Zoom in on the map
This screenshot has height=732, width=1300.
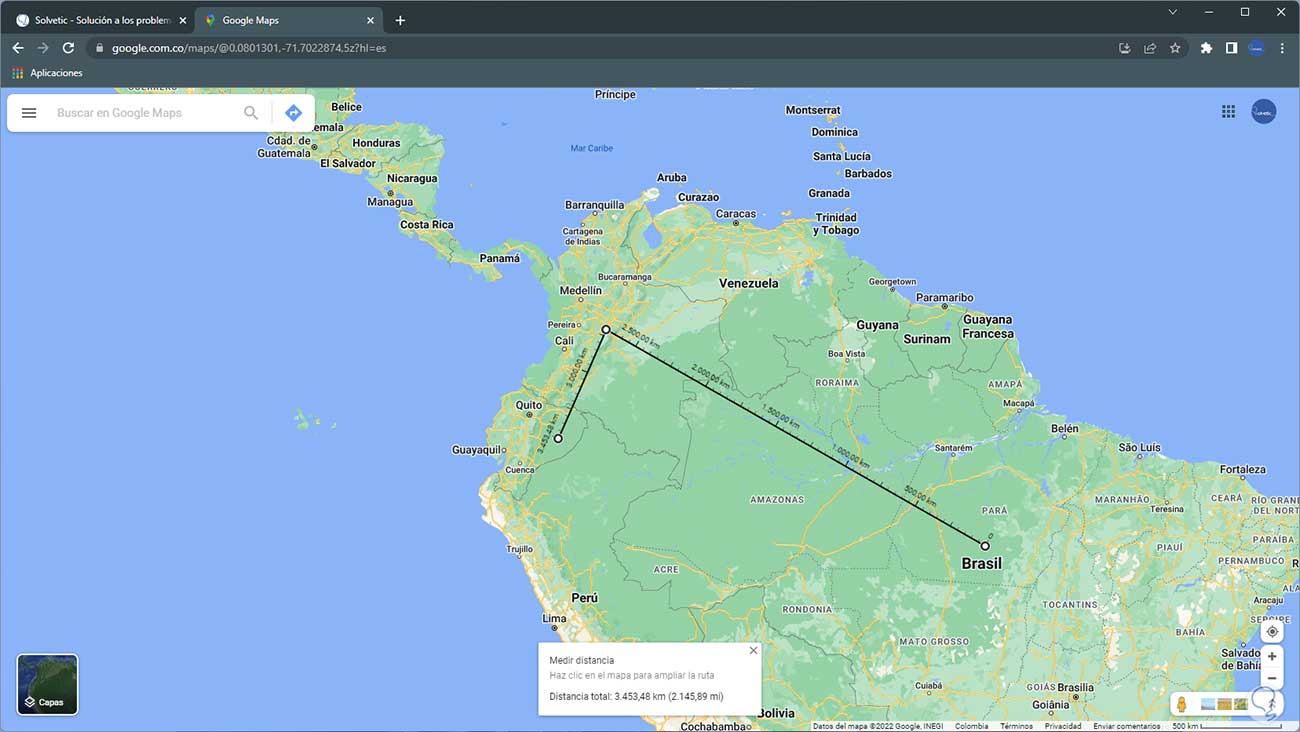pos(1272,657)
